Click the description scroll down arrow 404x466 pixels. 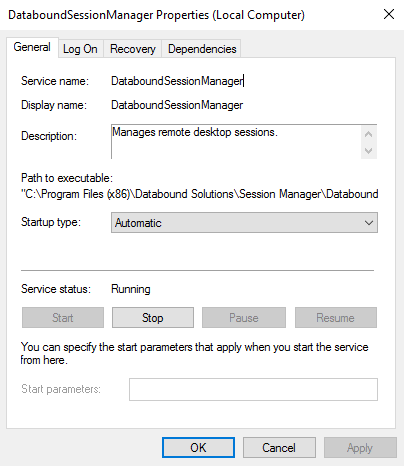369,151
